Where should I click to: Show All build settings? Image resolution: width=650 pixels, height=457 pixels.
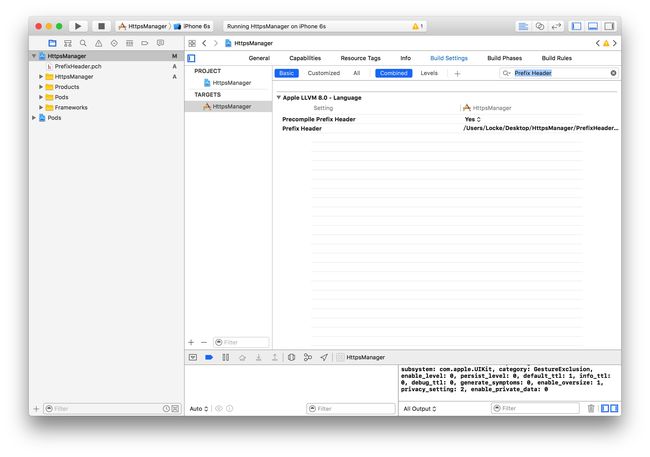tap(357, 73)
